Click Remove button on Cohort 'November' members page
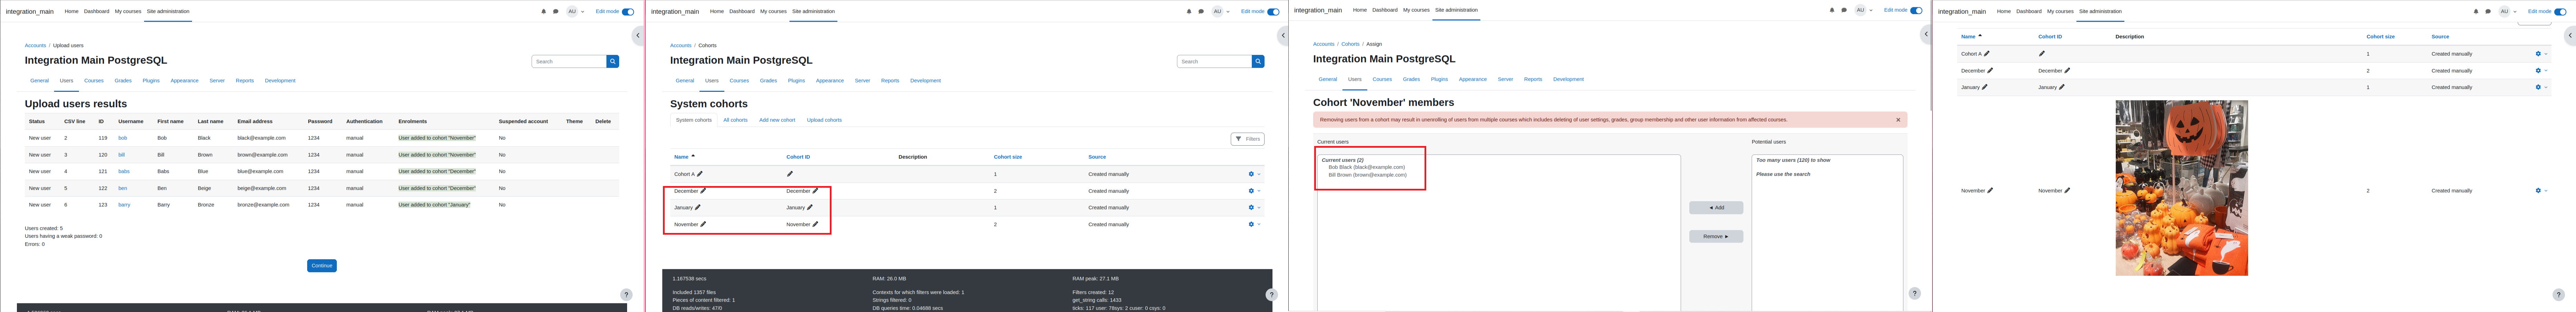 coord(1716,237)
